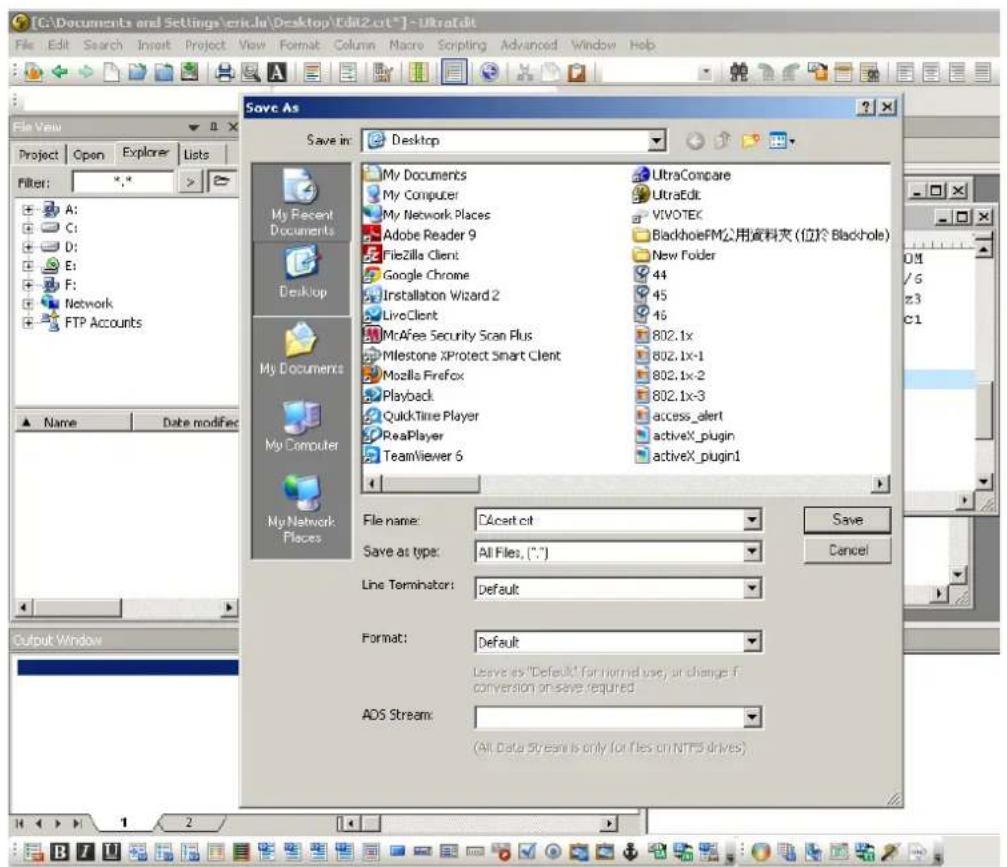Image resolution: width=1007 pixels, height=867 pixels.
Task: Switch to sheet tab 2 at the bottom
Action: click(189, 823)
